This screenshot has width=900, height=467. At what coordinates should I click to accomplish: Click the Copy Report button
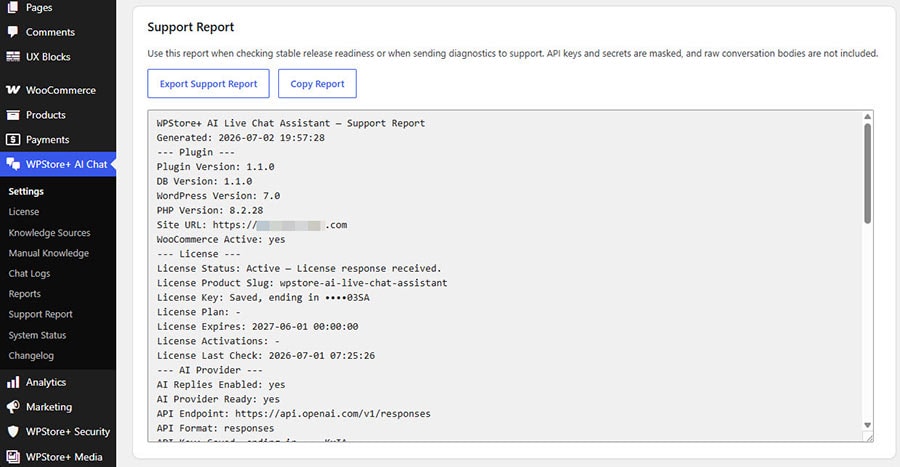click(x=317, y=84)
